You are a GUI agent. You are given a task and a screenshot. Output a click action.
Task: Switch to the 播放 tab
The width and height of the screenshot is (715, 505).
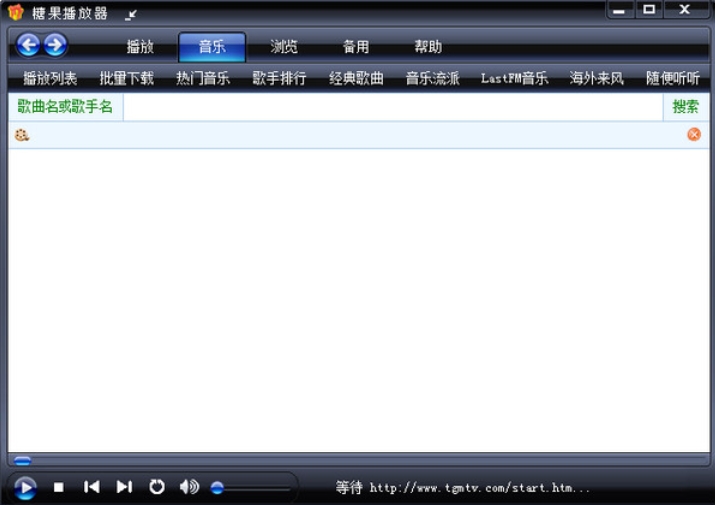(140, 47)
